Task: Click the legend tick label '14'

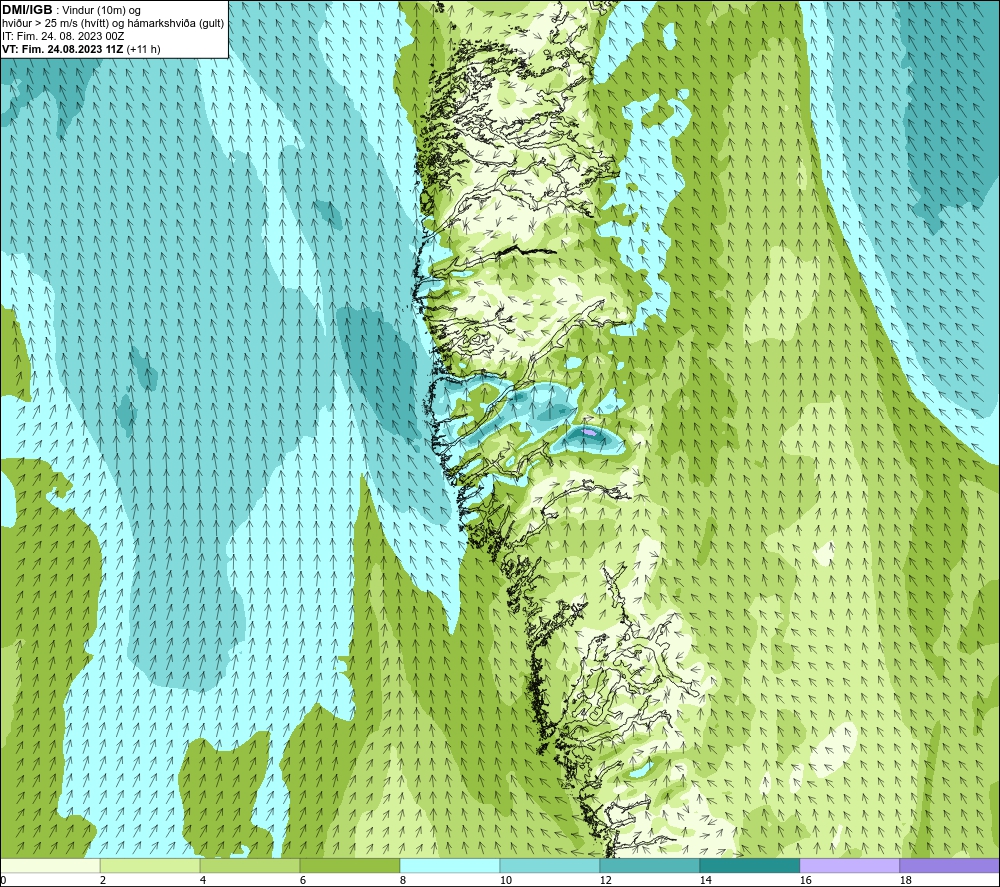Action: point(705,880)
